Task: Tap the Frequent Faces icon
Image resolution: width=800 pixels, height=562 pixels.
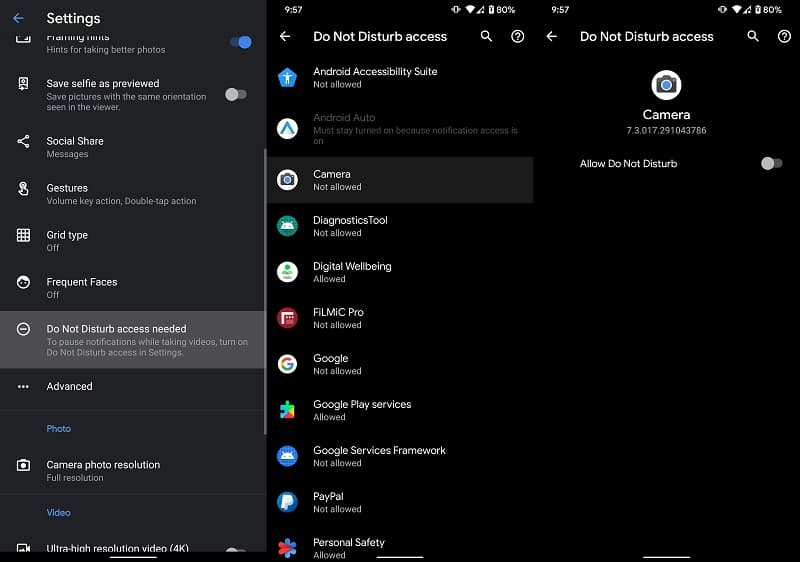Action: pos(23,282)
